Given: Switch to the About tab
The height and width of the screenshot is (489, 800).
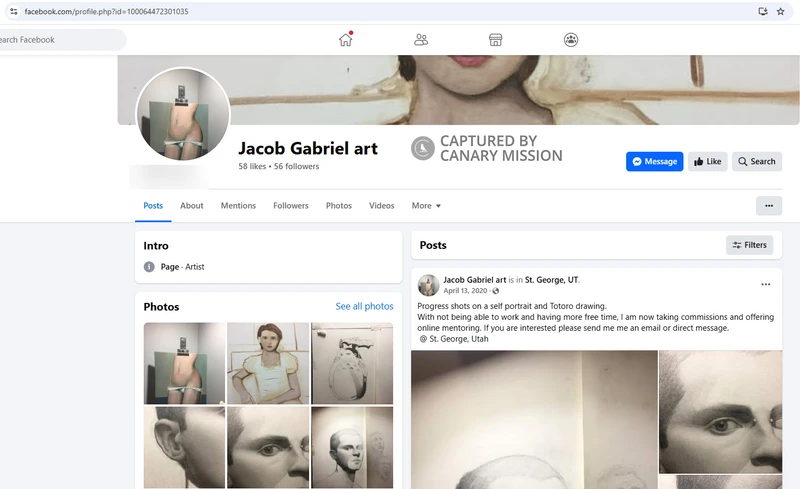Looking at the screenshot, I should pos(191,206).
